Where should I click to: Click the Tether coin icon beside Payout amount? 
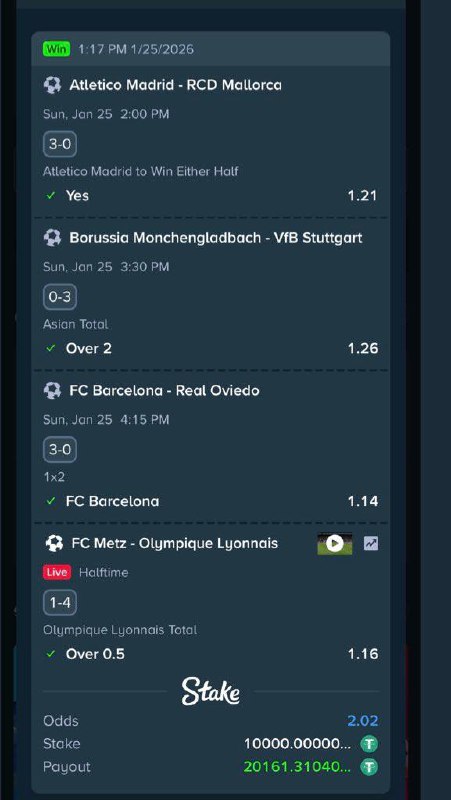[x=369, y=767]
